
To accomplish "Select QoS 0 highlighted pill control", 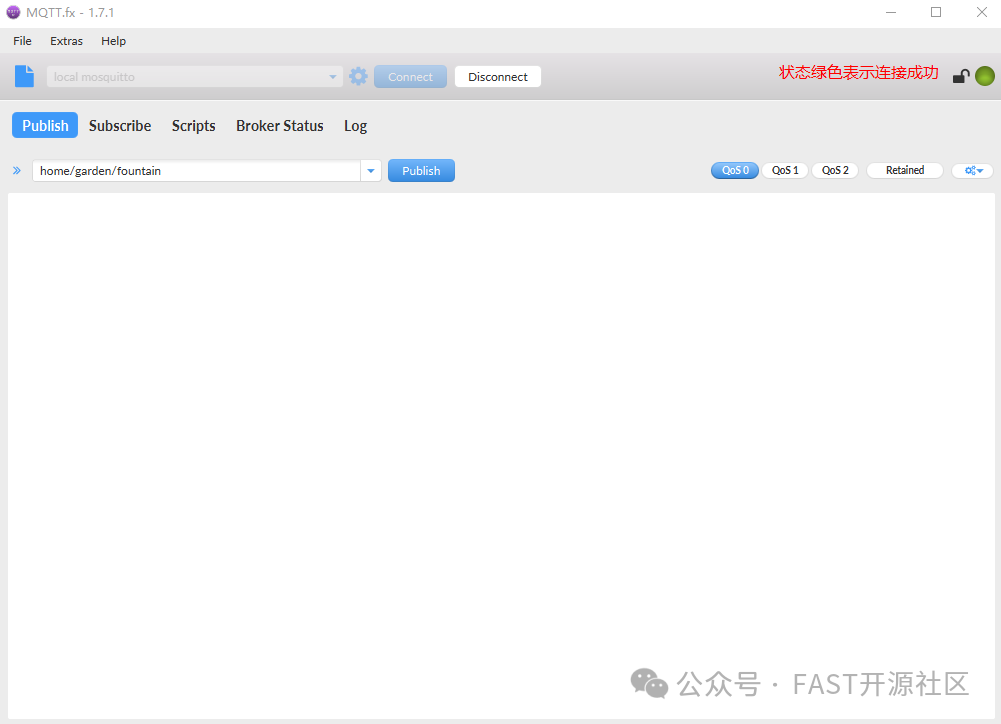I will coord(734,170).
